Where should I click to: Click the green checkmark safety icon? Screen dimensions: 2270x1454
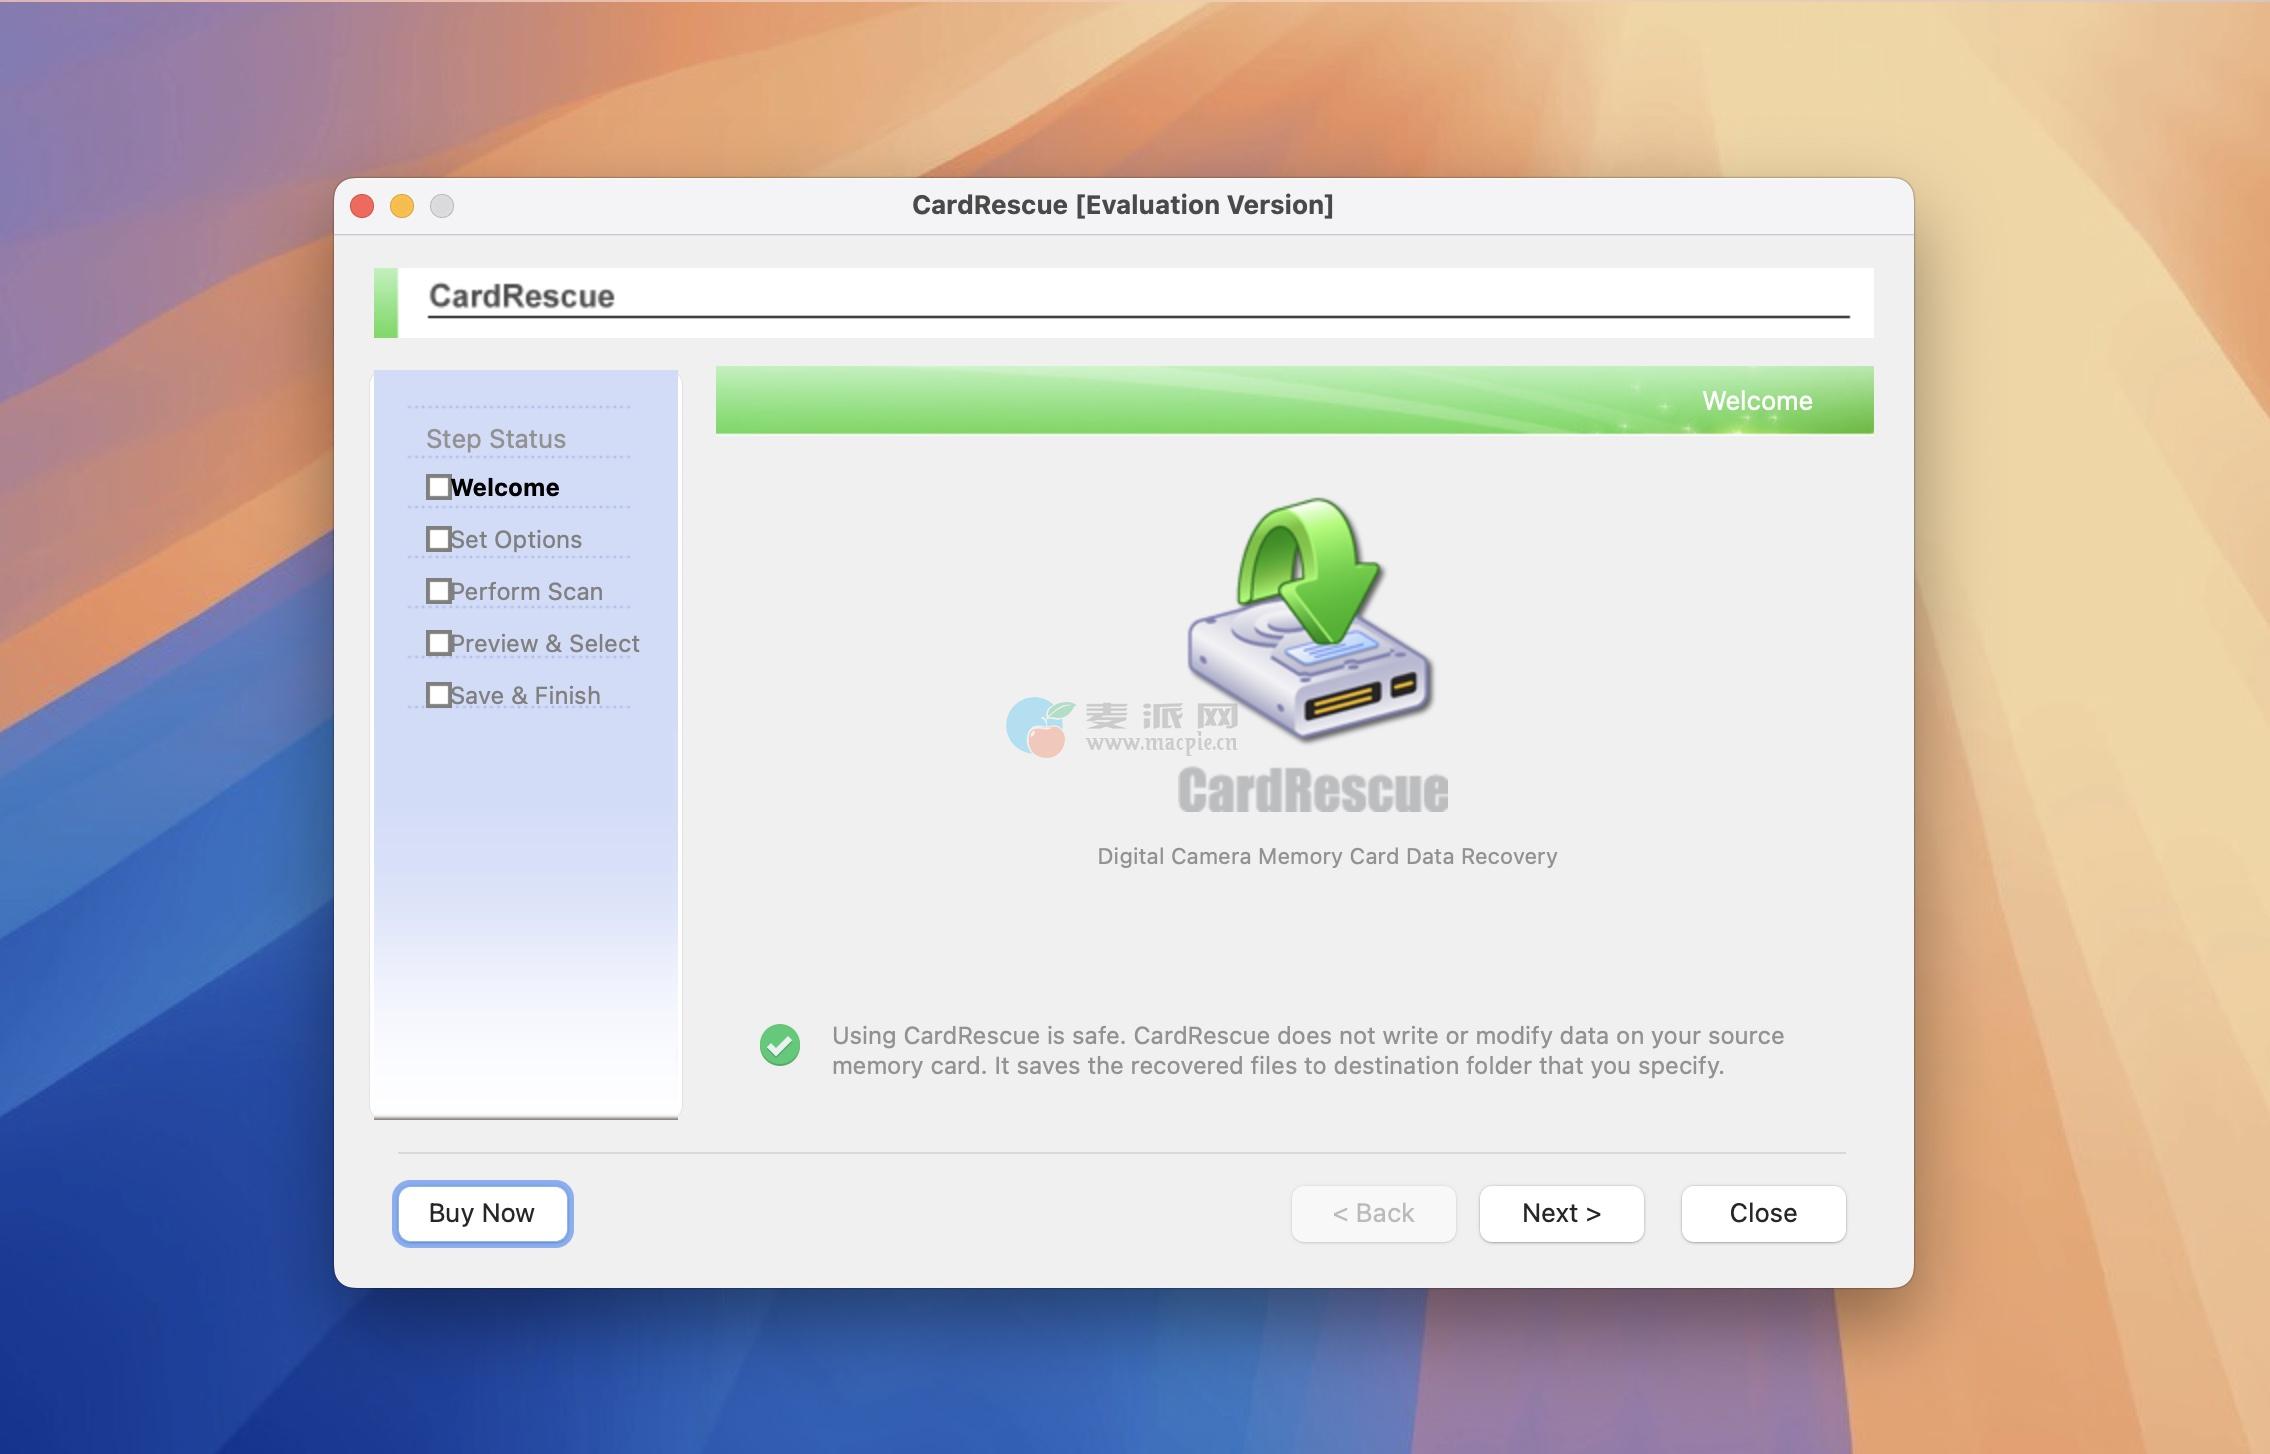tap(780, 1045)
